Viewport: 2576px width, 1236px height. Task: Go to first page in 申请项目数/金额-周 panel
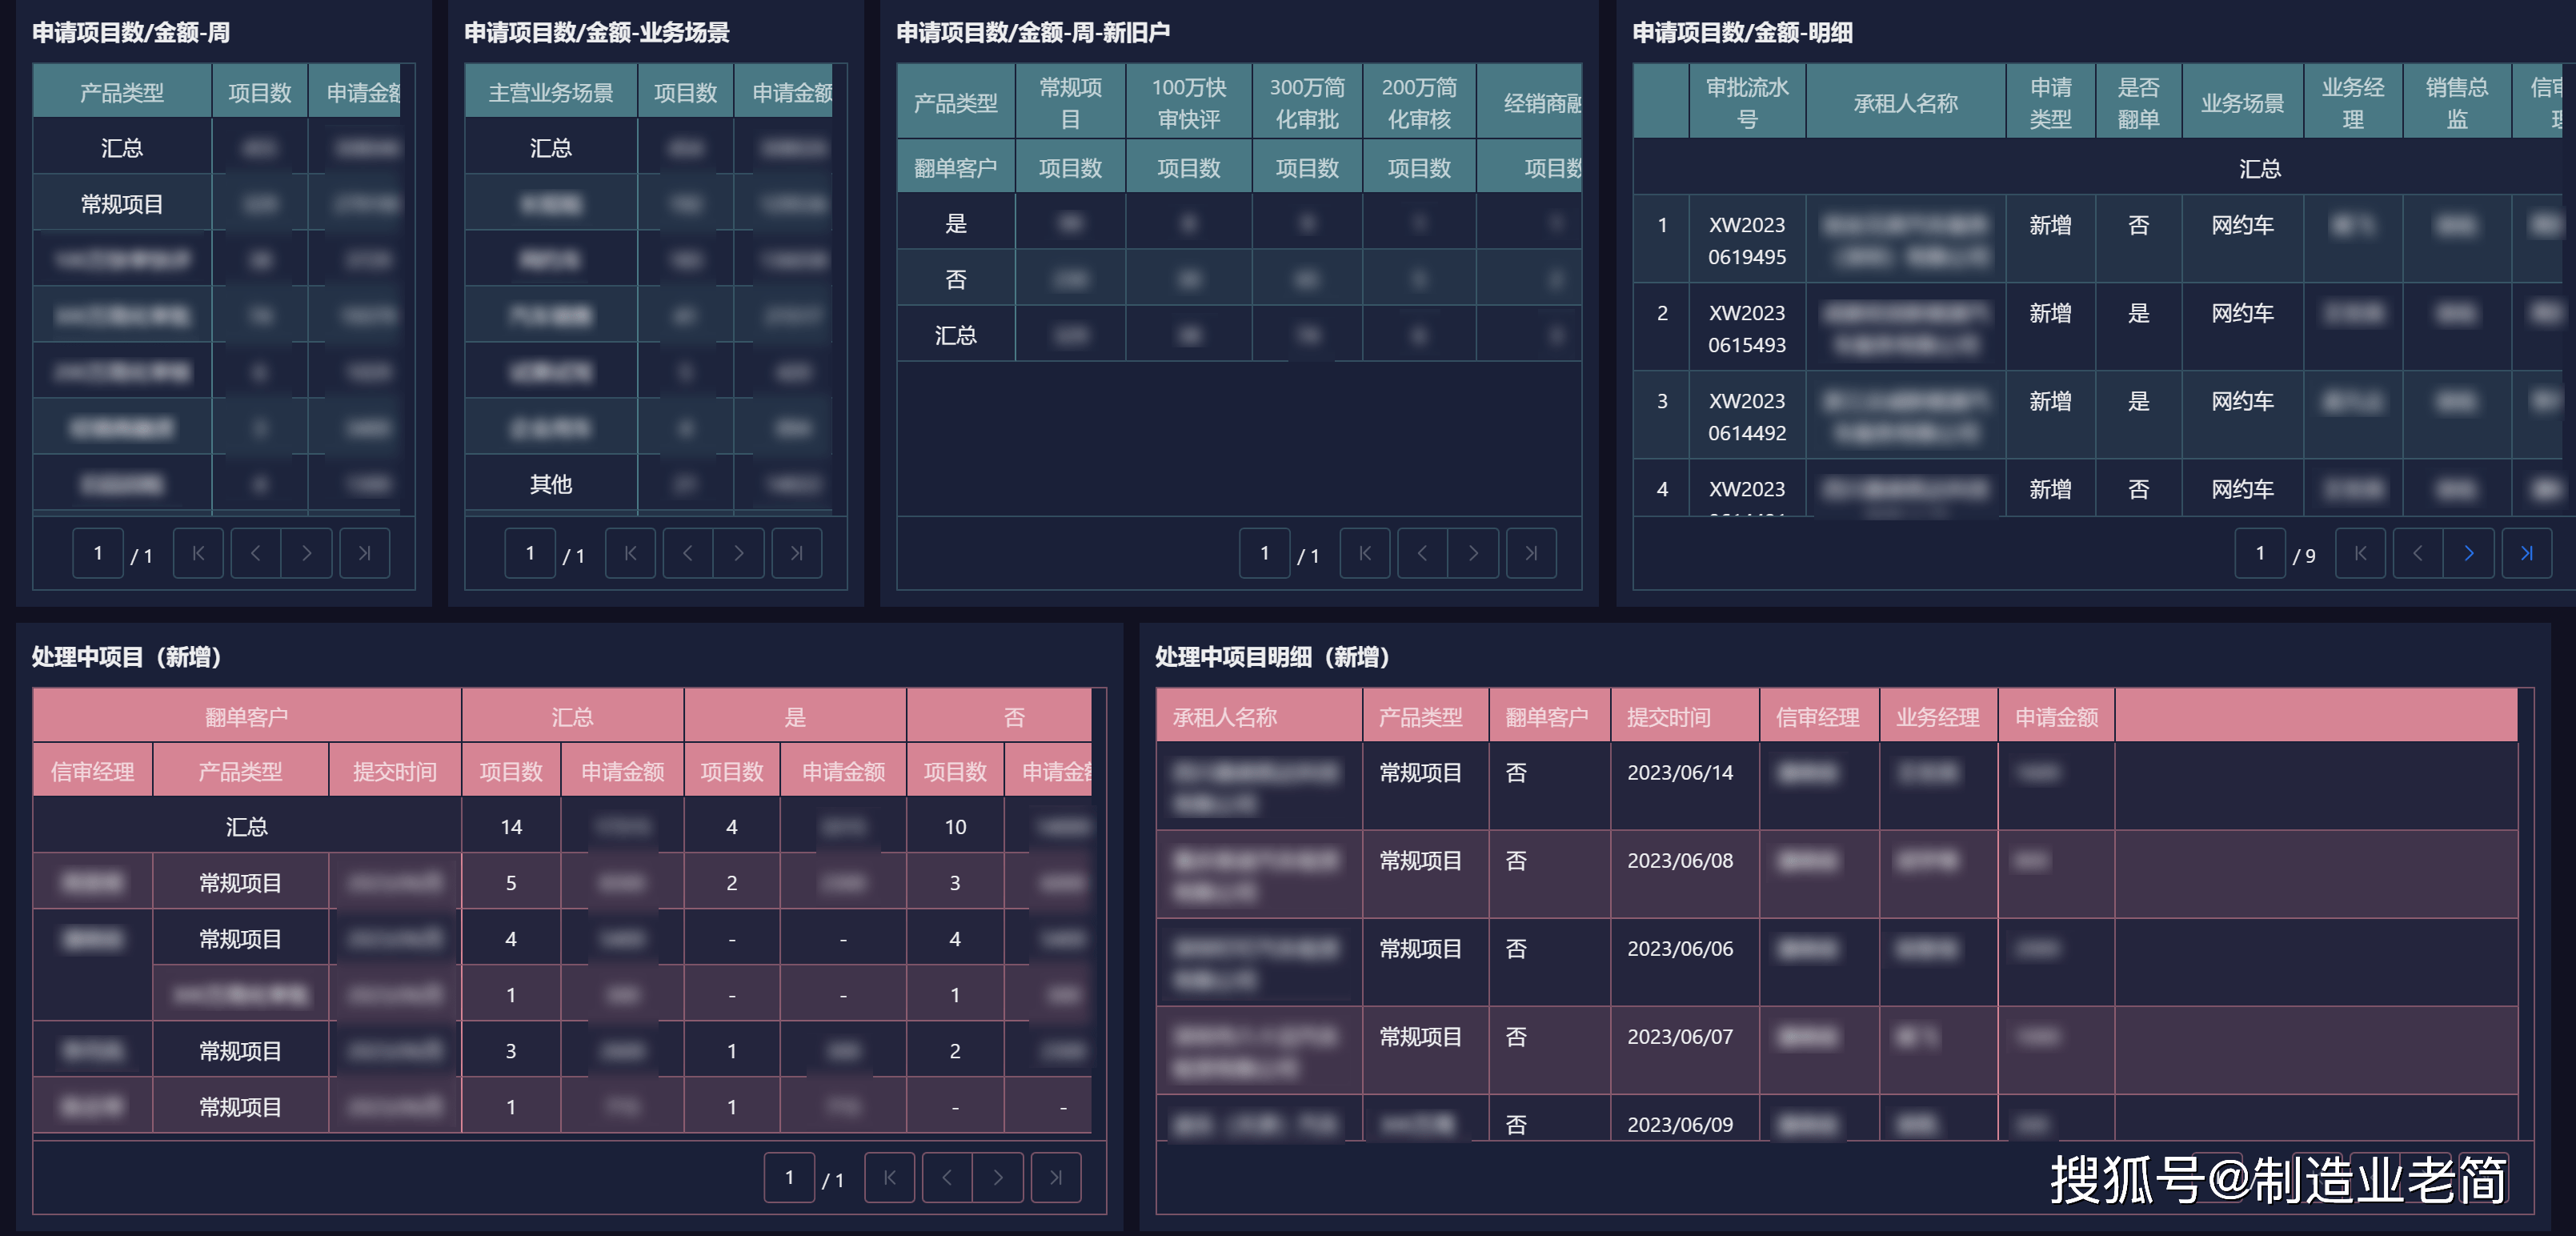click(198, 553)
